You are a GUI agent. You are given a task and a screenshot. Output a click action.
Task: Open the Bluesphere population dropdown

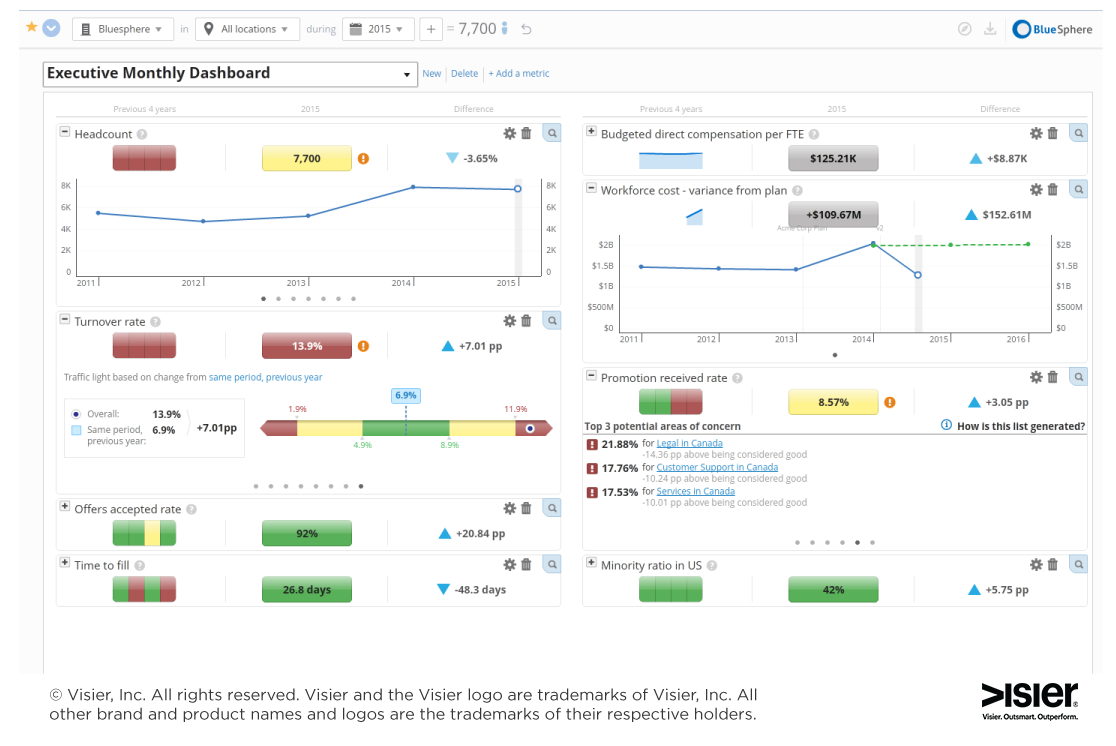pyautogui.click(x=122, y=29)
